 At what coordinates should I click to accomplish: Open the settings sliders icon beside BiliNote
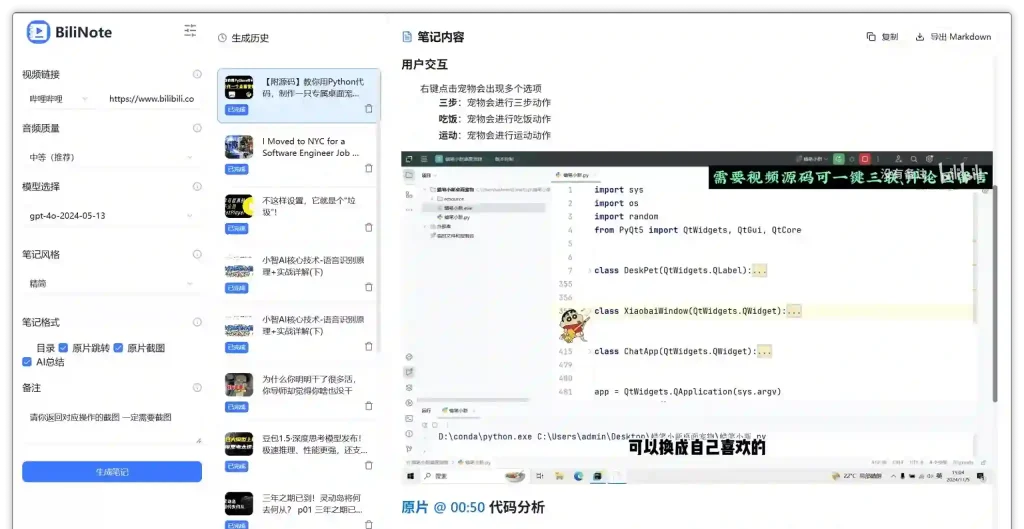pos(190,30)
